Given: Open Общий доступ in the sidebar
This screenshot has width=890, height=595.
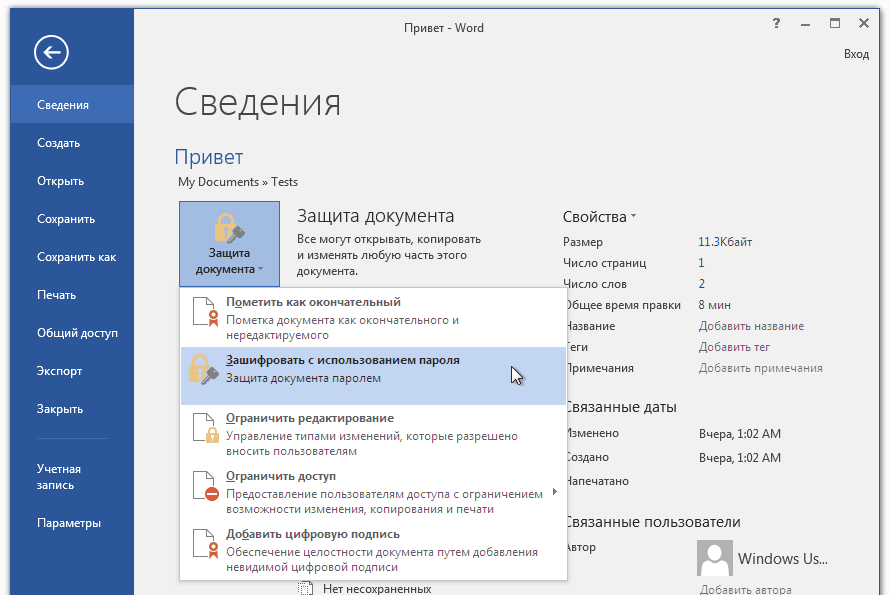Looking at the screenshot, I should (x=72, y=333).
